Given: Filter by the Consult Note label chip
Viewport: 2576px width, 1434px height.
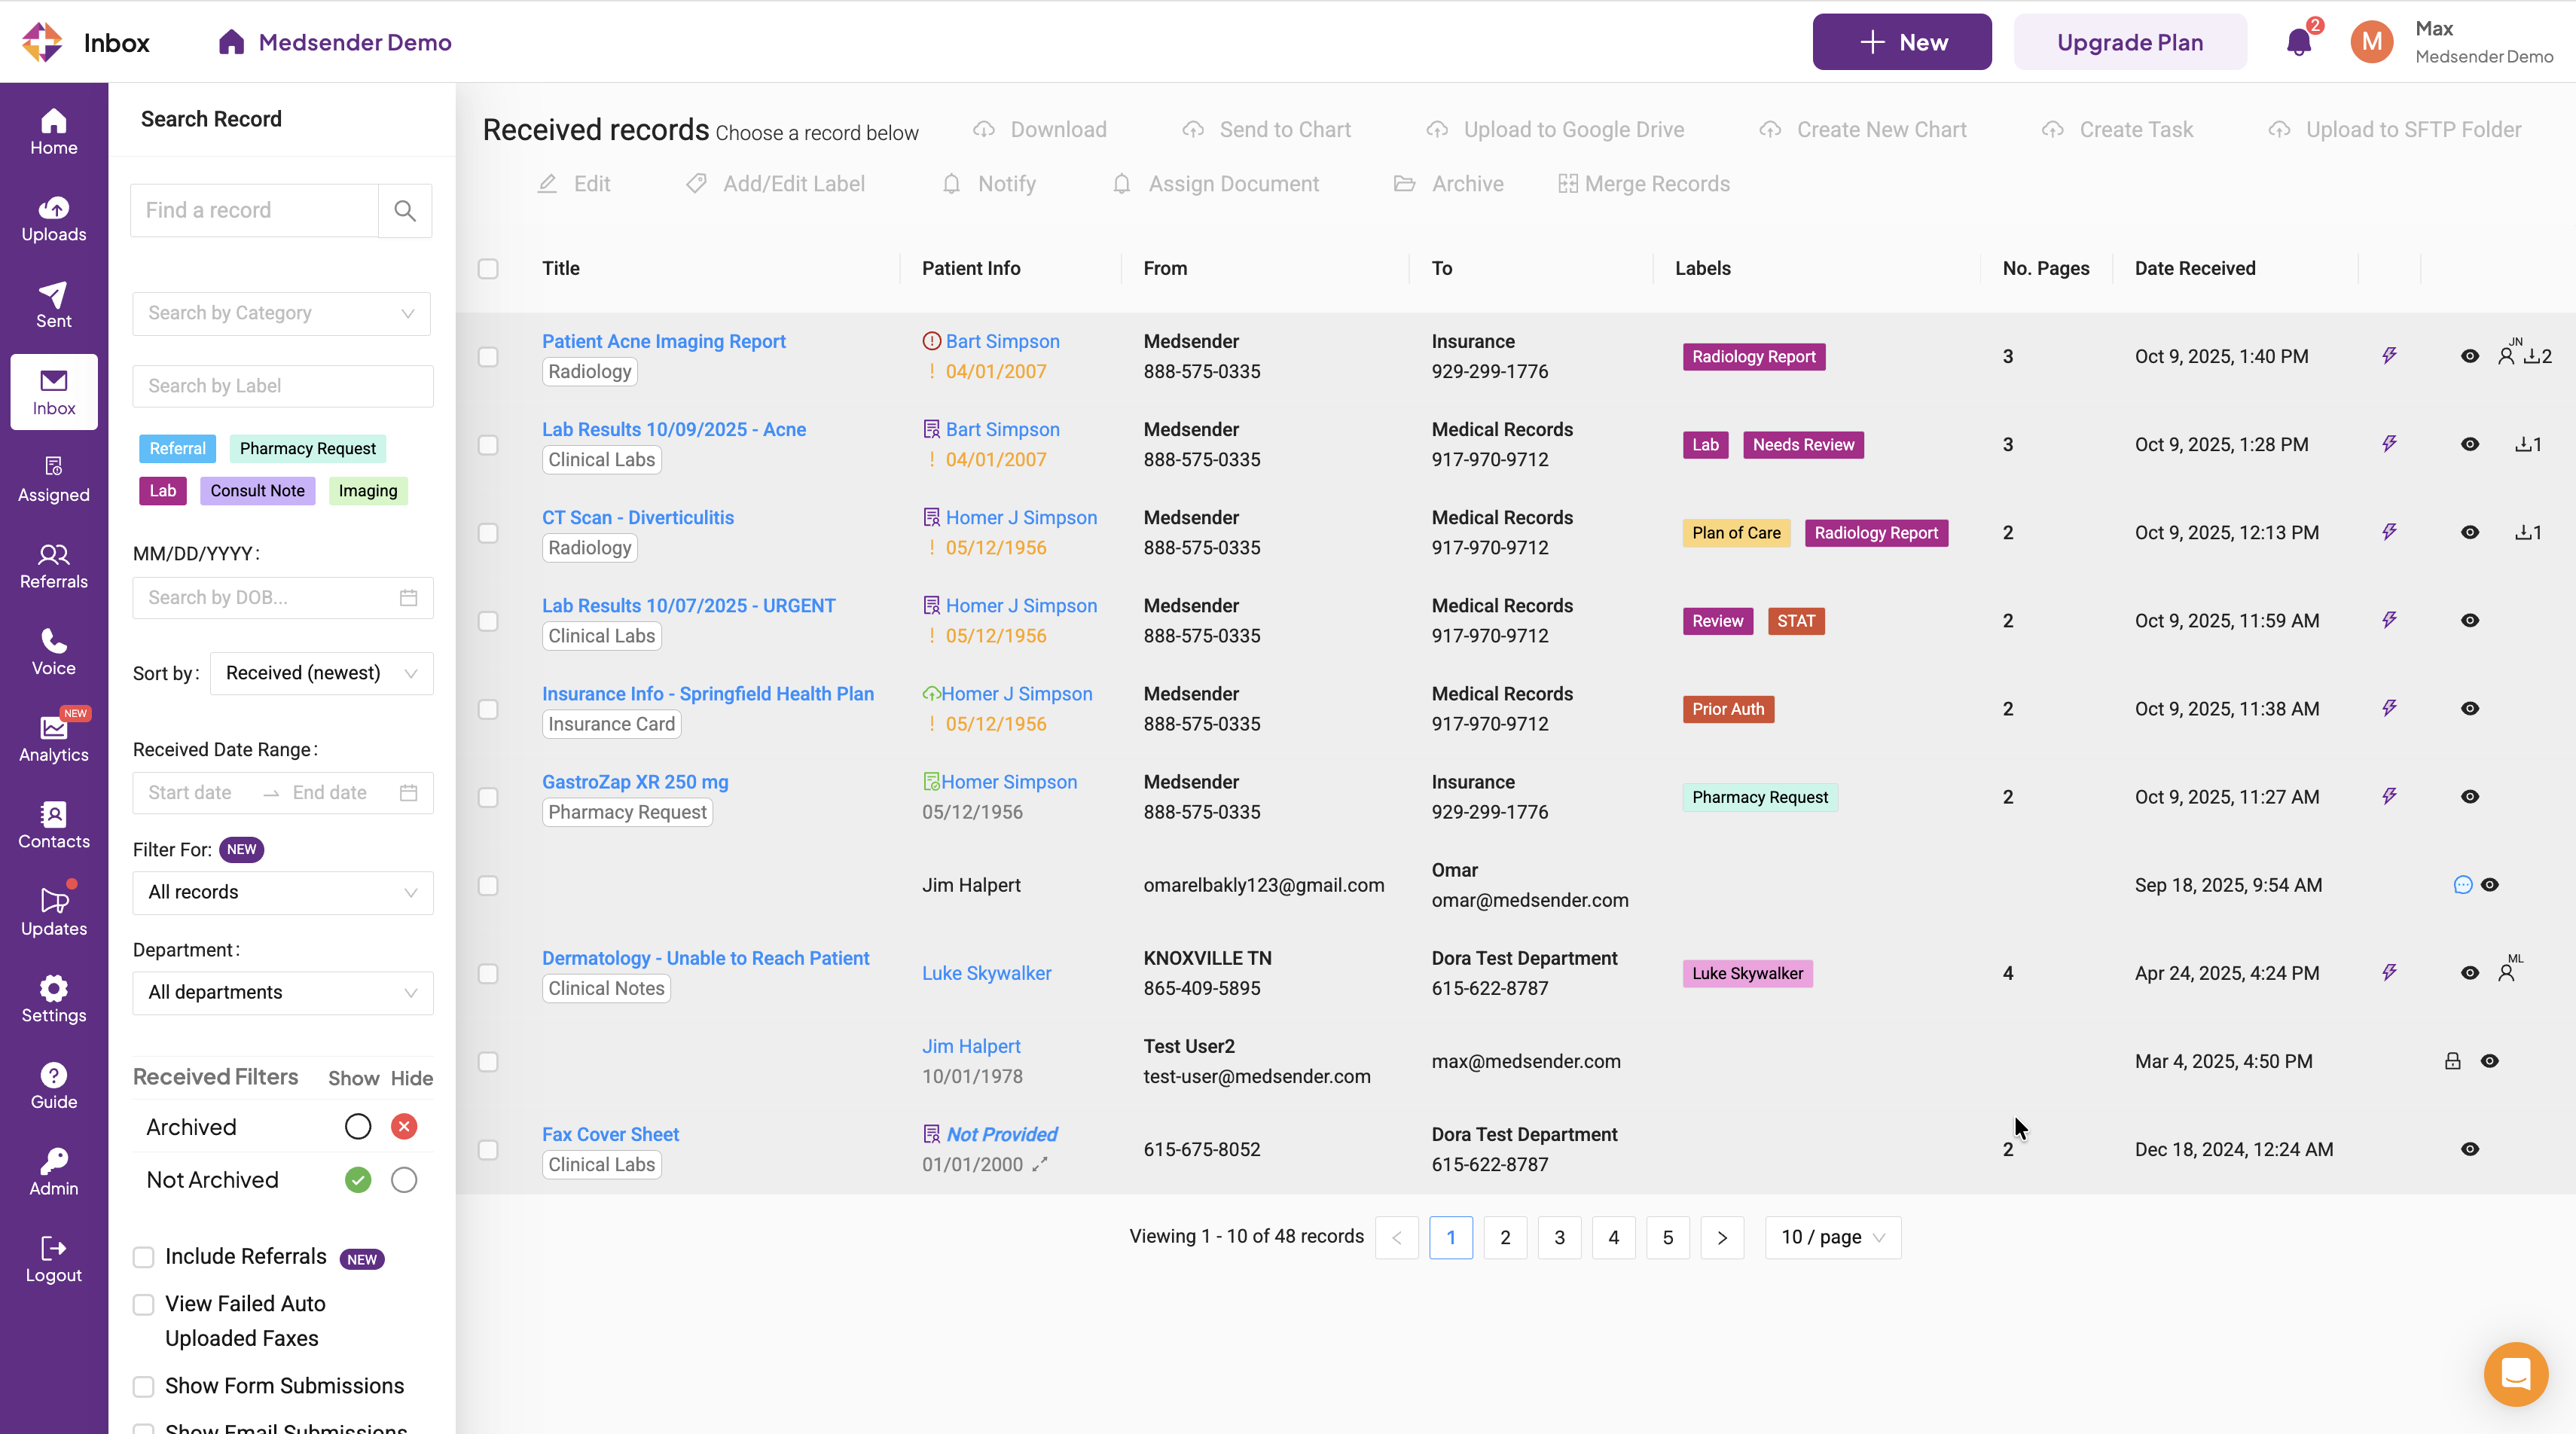Looking at the screenshot, I should pyautogui.click(x=257, y=491).
